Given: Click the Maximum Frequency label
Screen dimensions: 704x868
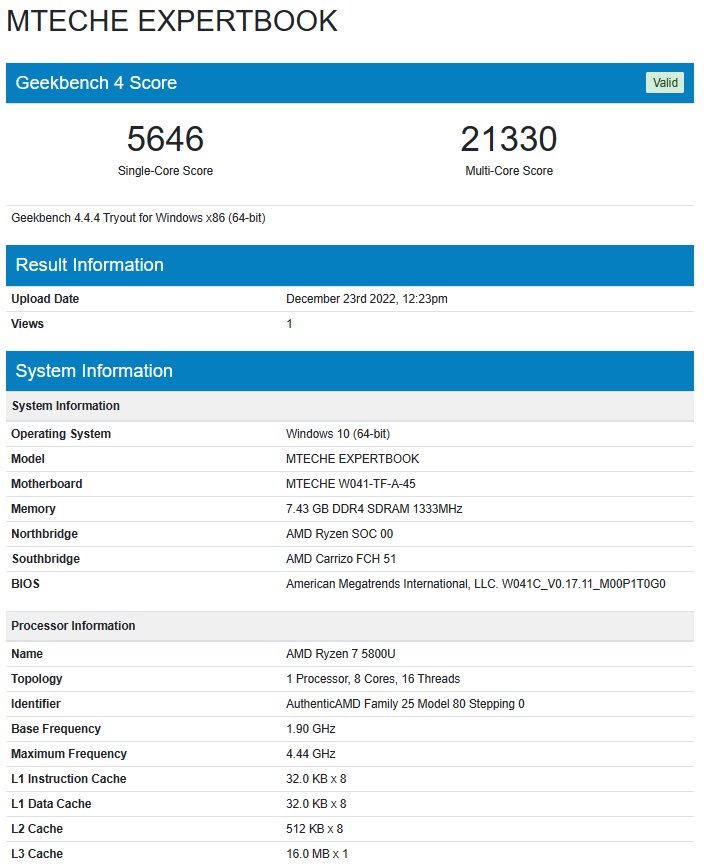Looking at the screenshot, I should point(69,754).
